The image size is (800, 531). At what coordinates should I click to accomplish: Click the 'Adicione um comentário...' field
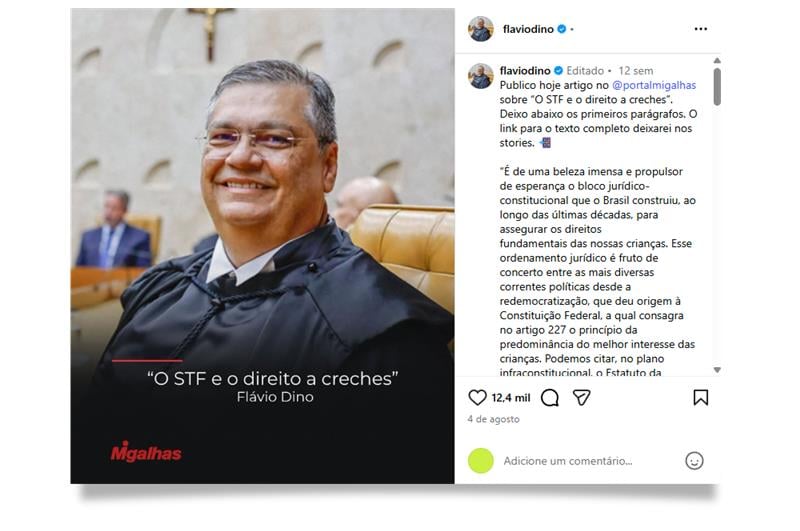pyautogui.click(x=568, y=461)
